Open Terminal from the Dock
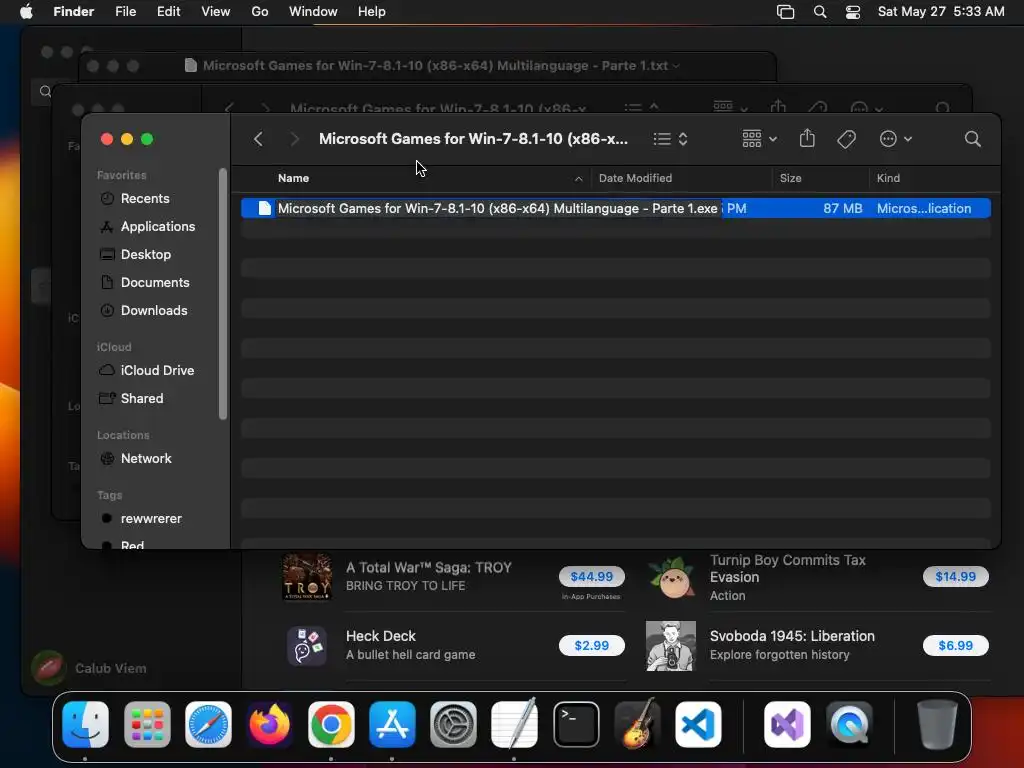This screenshot has width=1024, height=768. point(576,725)
